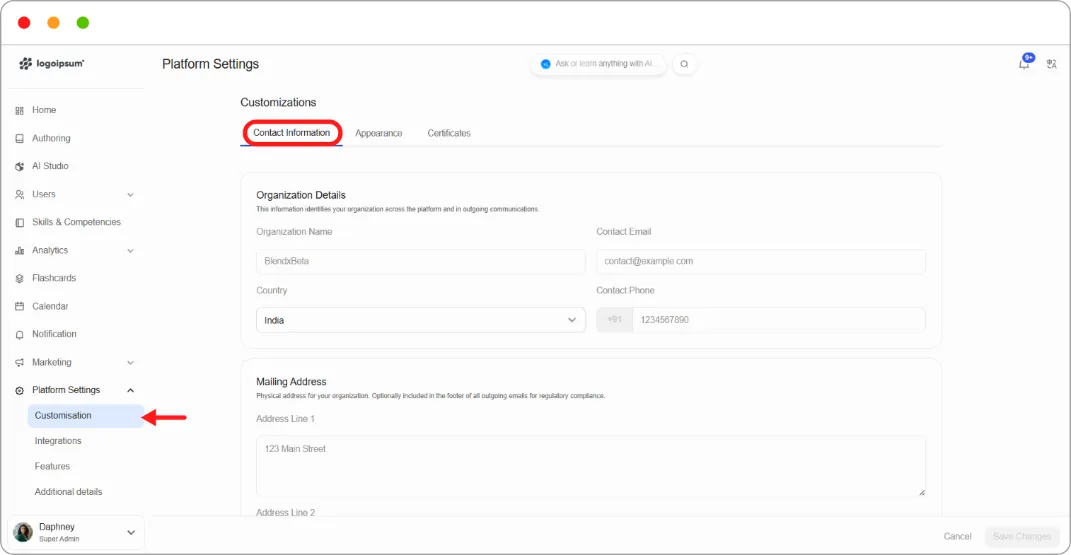Click the logoipsum logo
Image resolution: width=1071 pixels, height=555 pixels.
pos(52,63)
